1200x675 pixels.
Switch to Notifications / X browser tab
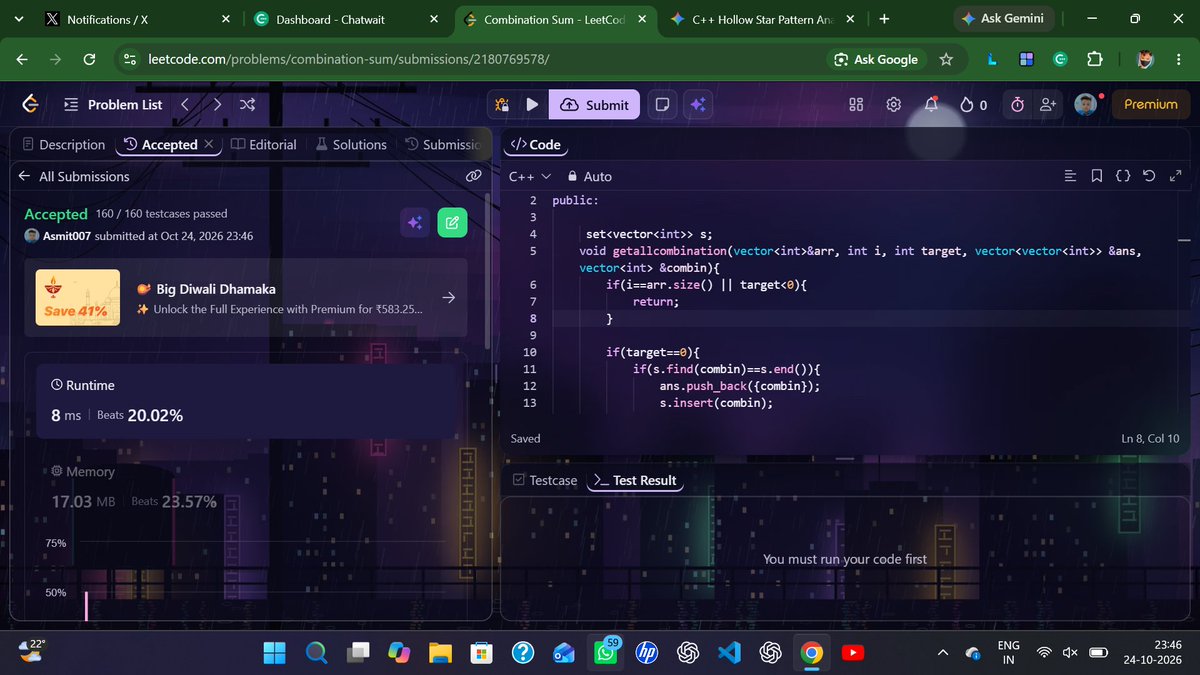(137, 19)
